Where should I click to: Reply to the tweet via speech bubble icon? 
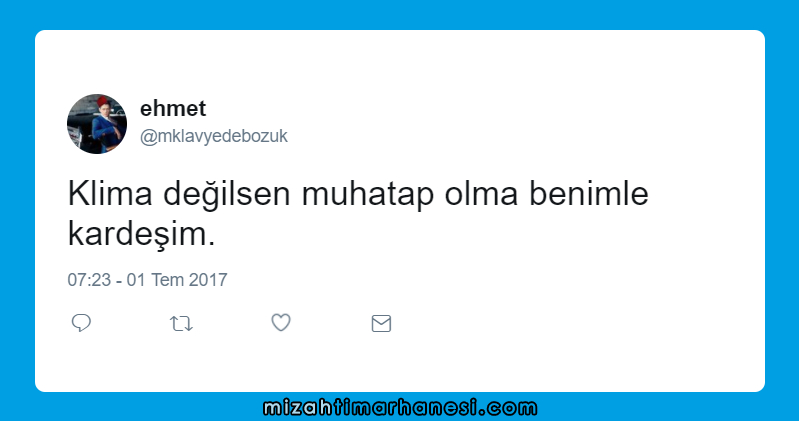81,323
